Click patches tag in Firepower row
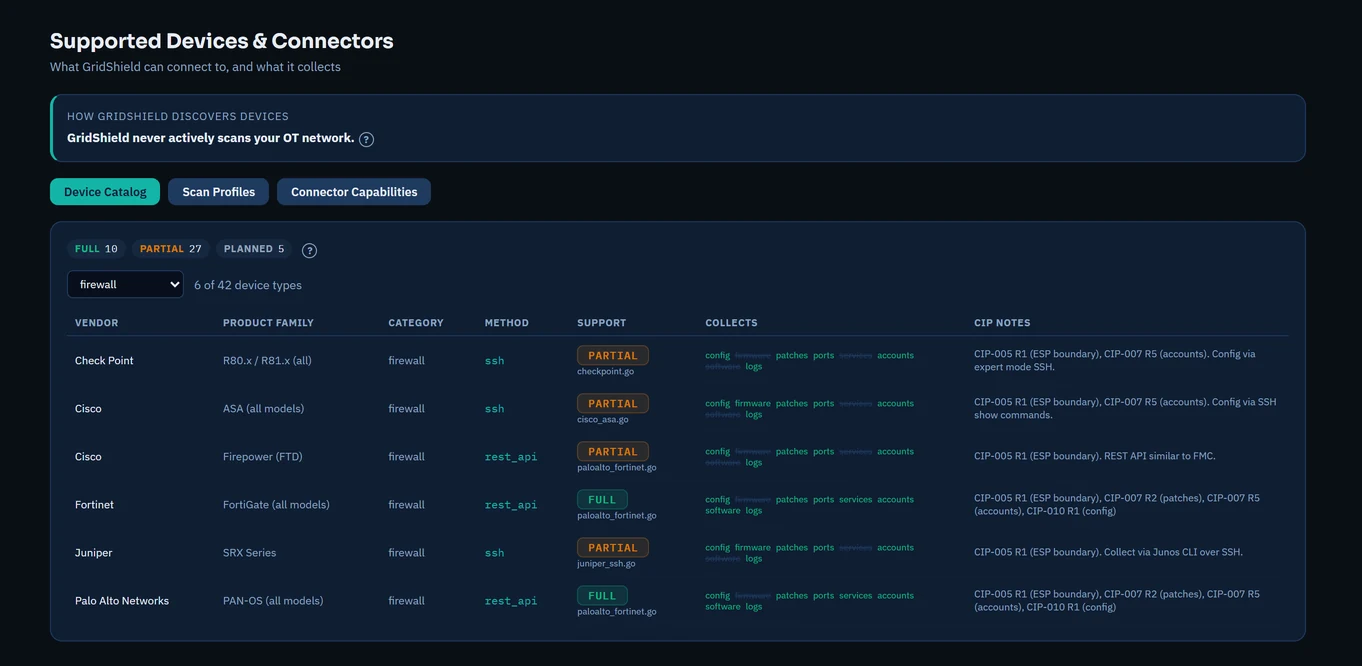The height and width of the screenshot is (666, 1362). point(791,451)
